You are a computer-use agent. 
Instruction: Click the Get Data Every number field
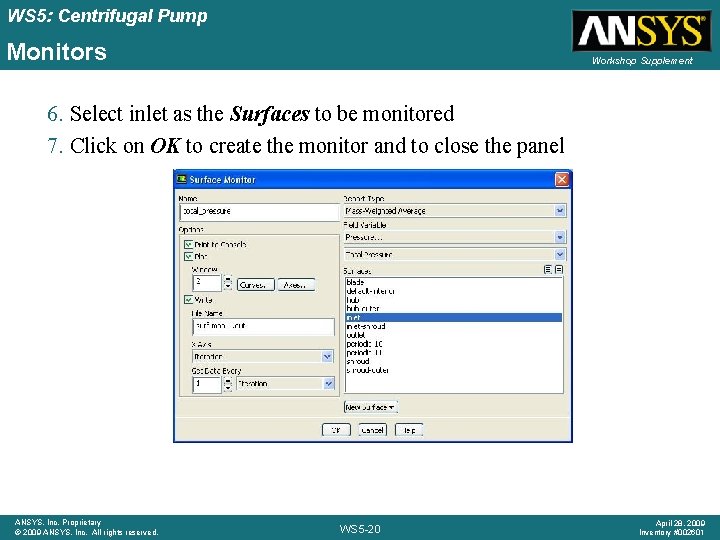click(207, 384)
